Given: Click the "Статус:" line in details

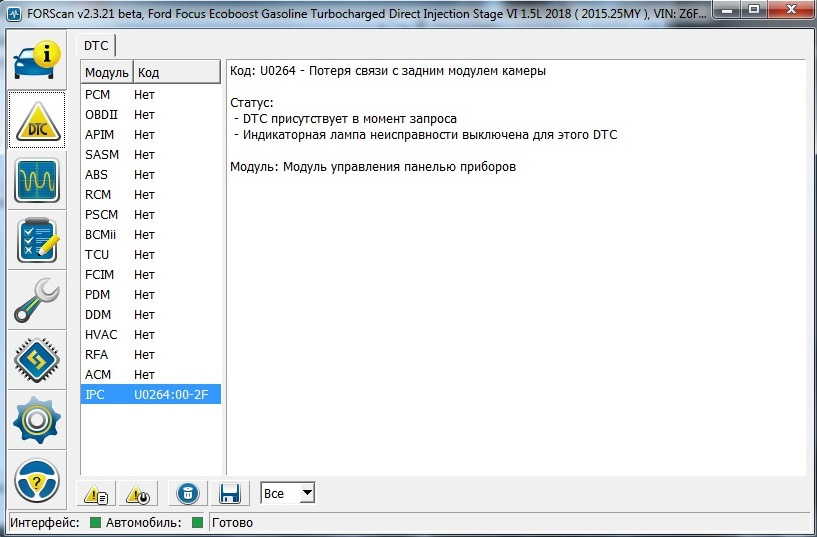Looking at the screenshot, I should [252, 103].
